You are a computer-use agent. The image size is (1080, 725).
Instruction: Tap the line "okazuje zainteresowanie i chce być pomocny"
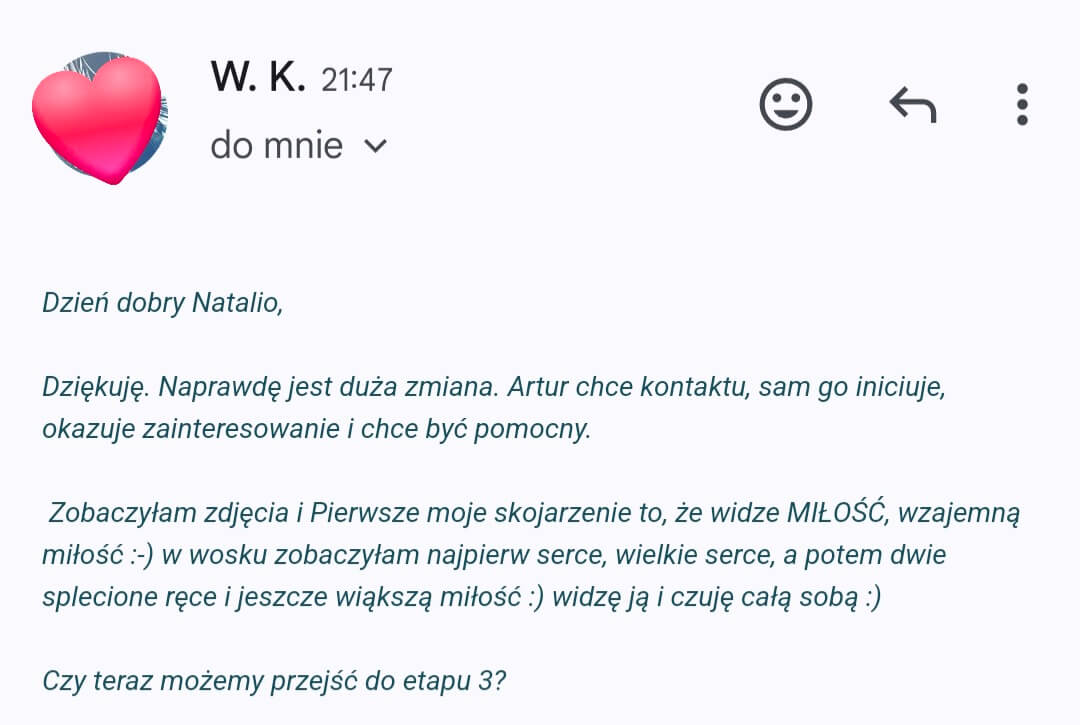coord(316,430)
